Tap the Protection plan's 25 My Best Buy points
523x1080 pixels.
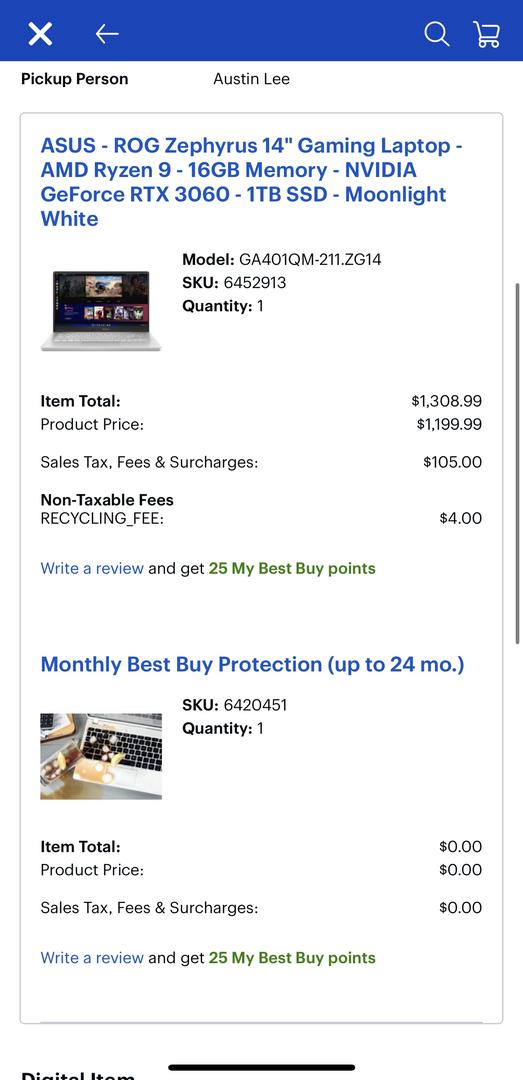[x=292, y=957]
